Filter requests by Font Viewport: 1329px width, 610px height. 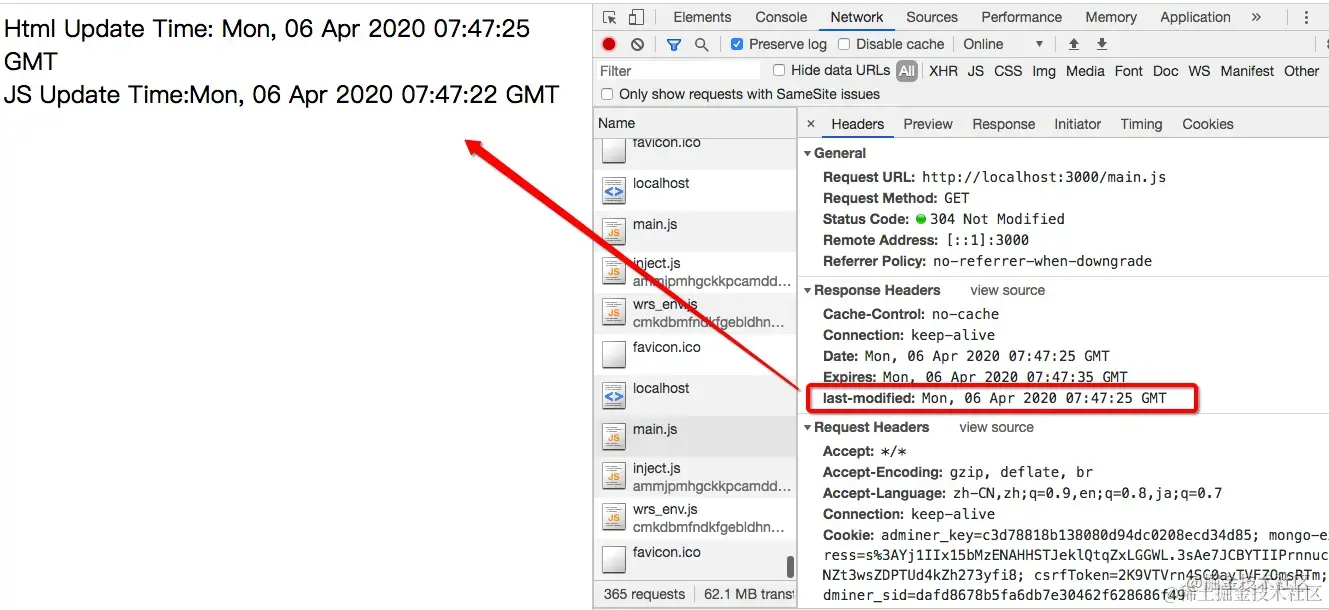[1129, 71]
